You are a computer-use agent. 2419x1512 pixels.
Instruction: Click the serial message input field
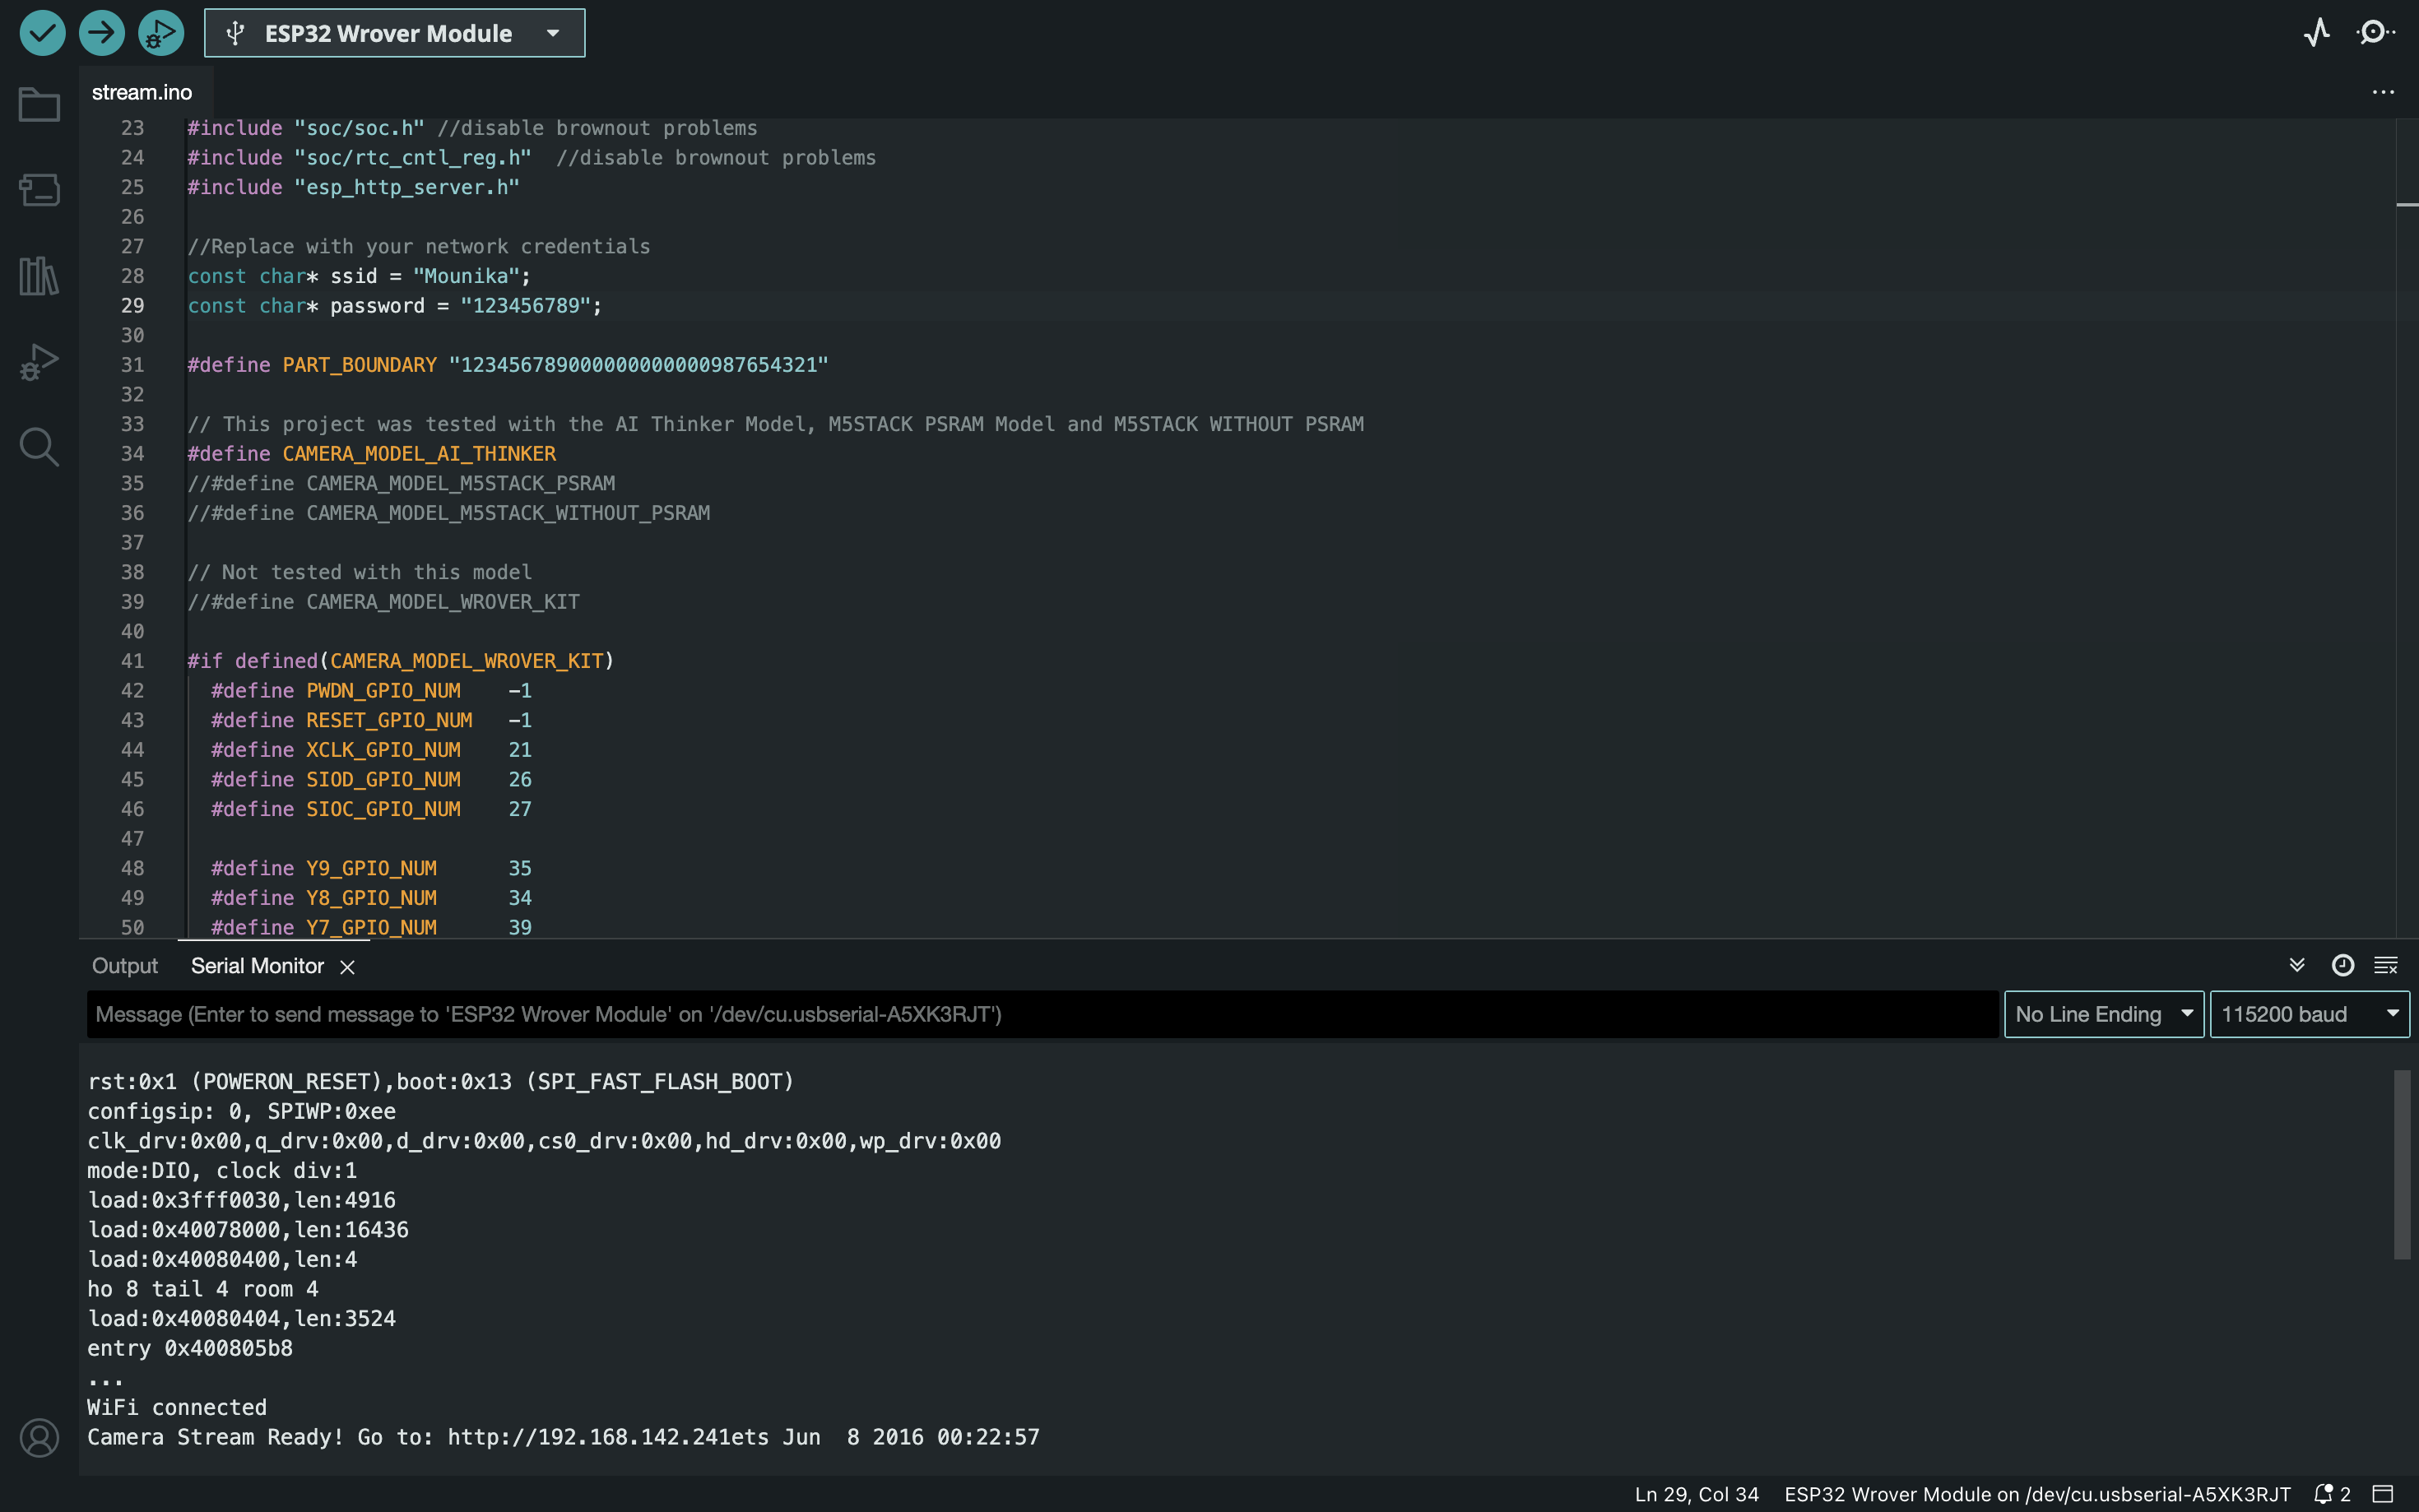(1040, 1014)
